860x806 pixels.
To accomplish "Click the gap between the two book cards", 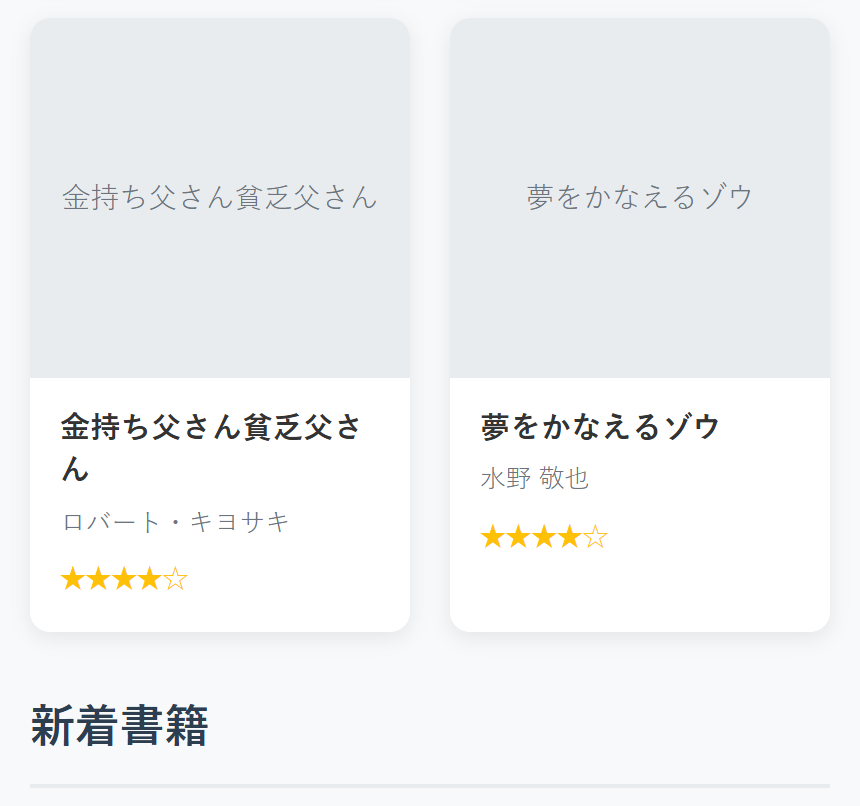I will click(x=430, y=325).
